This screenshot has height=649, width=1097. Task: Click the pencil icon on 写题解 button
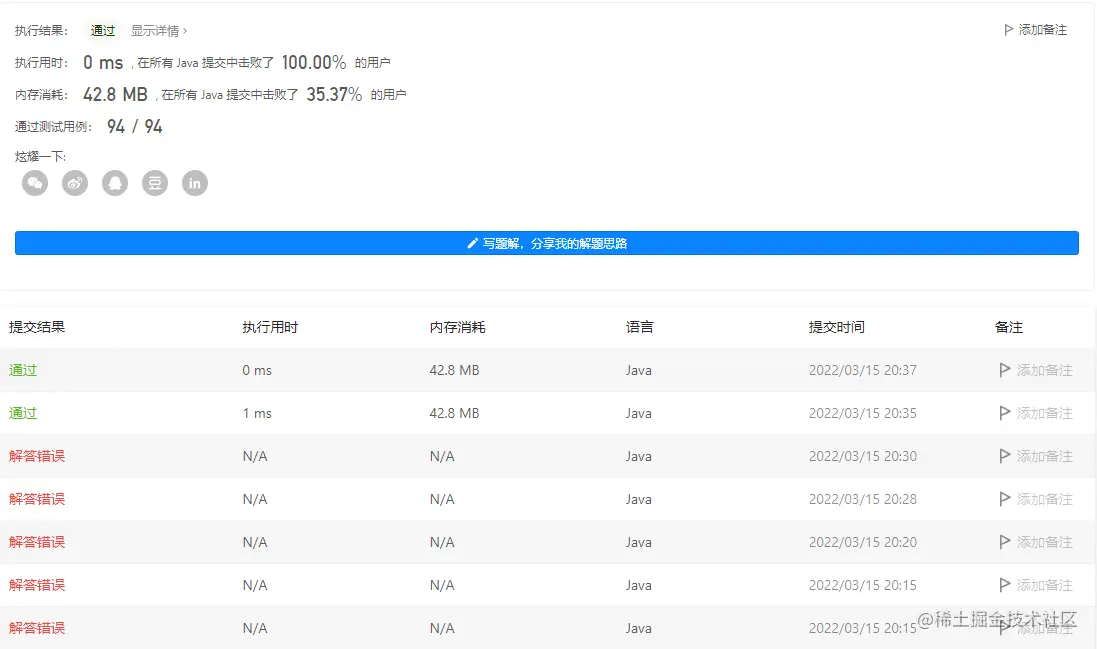[472, 243]
